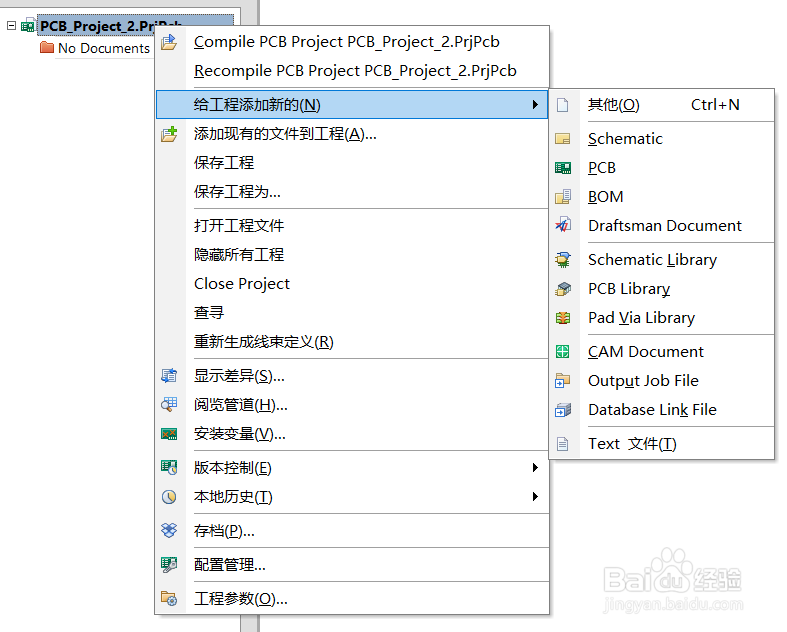The height and width of the screenshot is (632, 787).
Task: Click the 安装变量 icon
Action: (169, 434)
